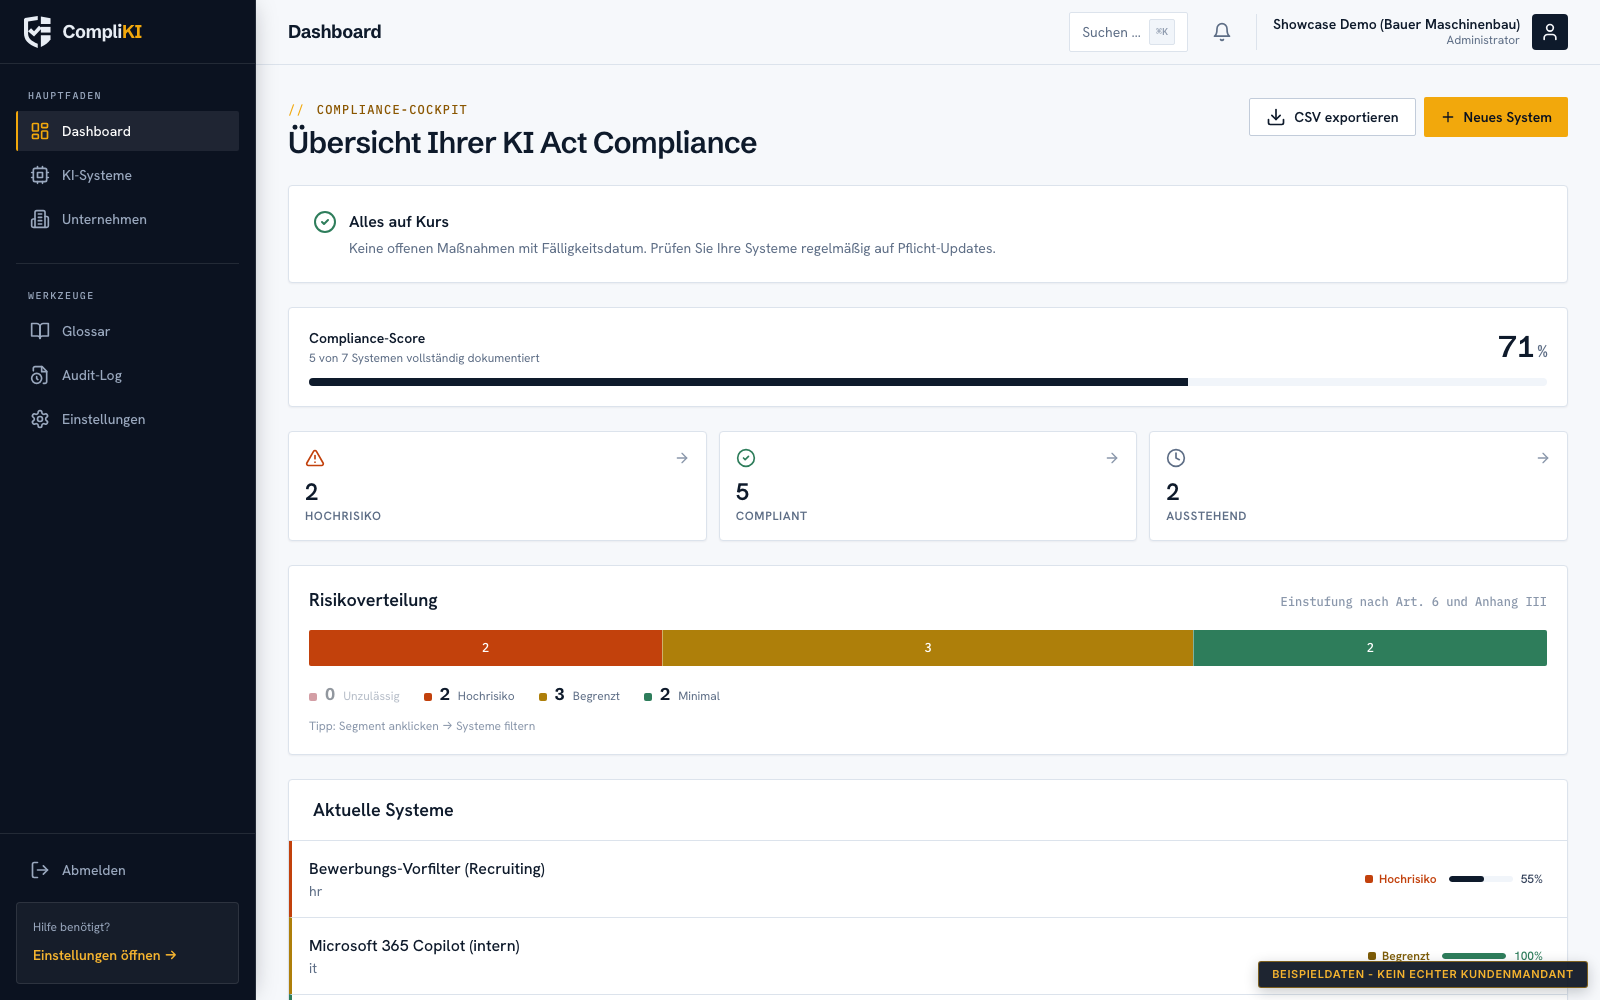
Task: Open KI-Systeme in sidebar
Action: tap(127, 175)
